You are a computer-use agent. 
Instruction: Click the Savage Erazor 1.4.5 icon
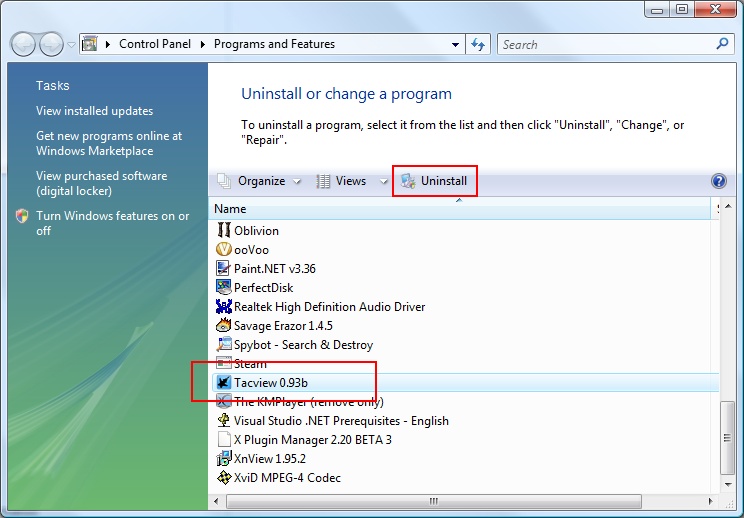[223, 325]
